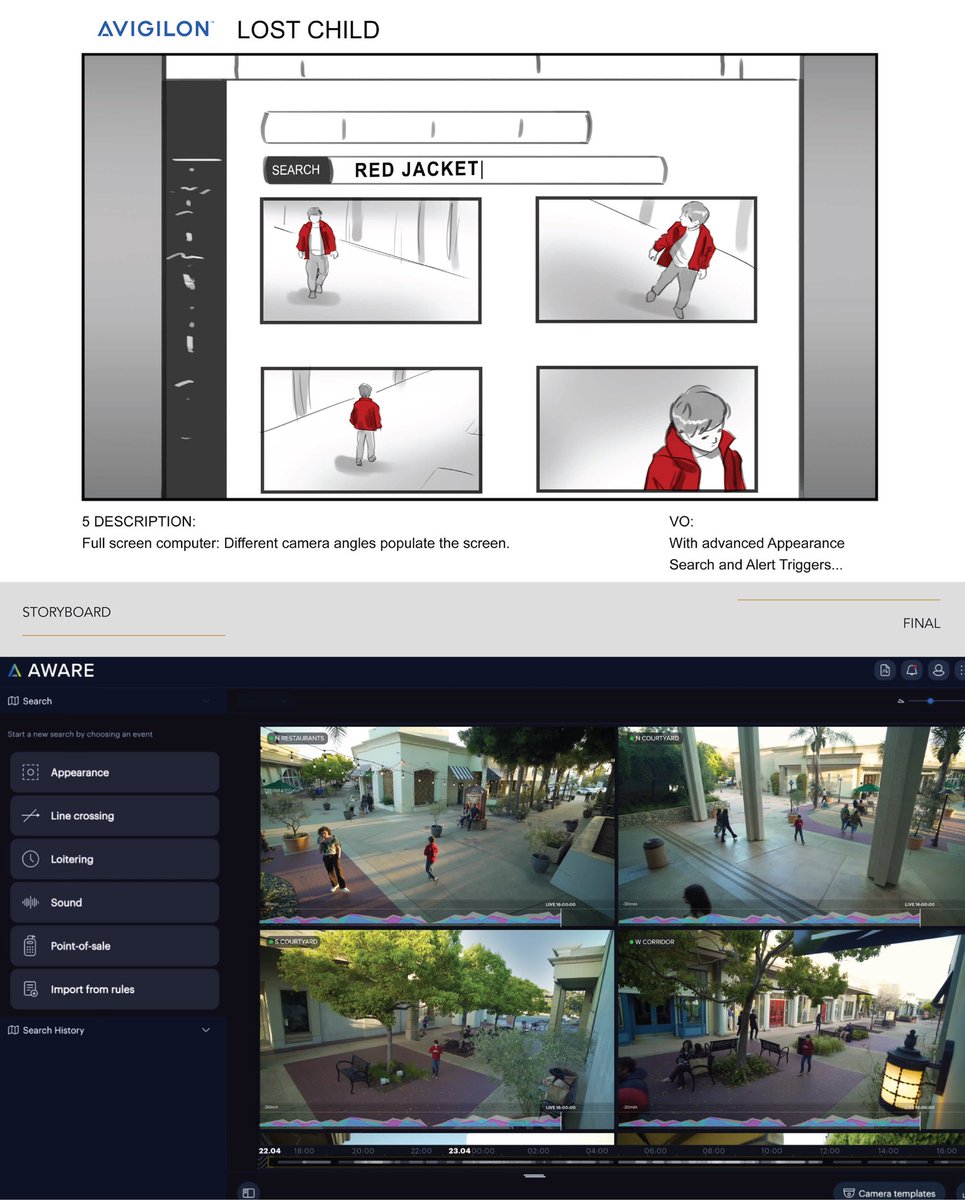The width and height of the screenshot is (965, 1200).
Task: Select the N COURTYARD camera feed
Action: [x=791, y=826]
